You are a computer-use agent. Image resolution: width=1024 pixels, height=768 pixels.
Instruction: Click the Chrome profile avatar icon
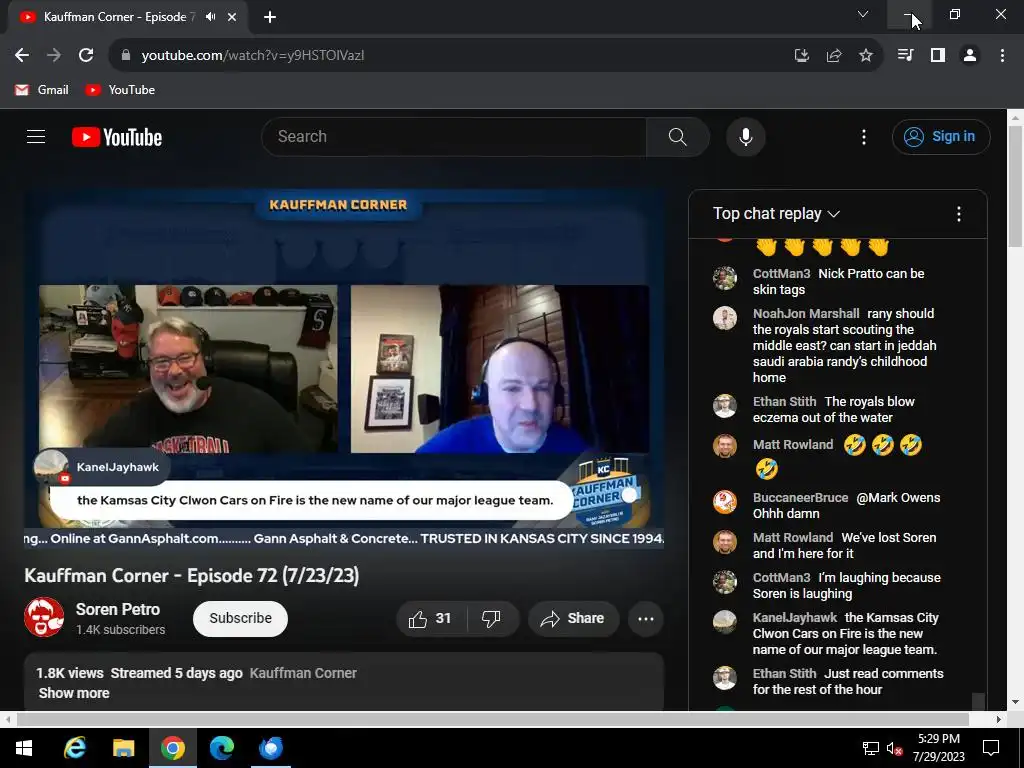970,56
